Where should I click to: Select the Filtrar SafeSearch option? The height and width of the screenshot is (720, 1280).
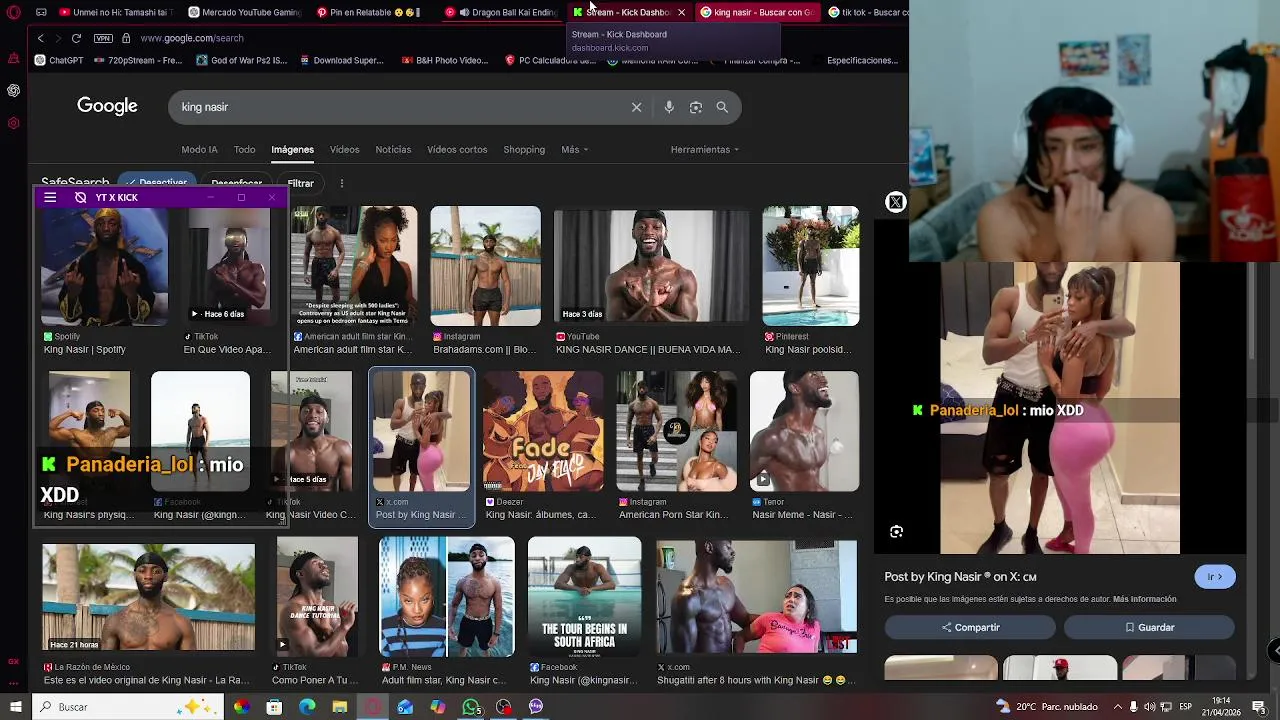click(x=300, y=183)
